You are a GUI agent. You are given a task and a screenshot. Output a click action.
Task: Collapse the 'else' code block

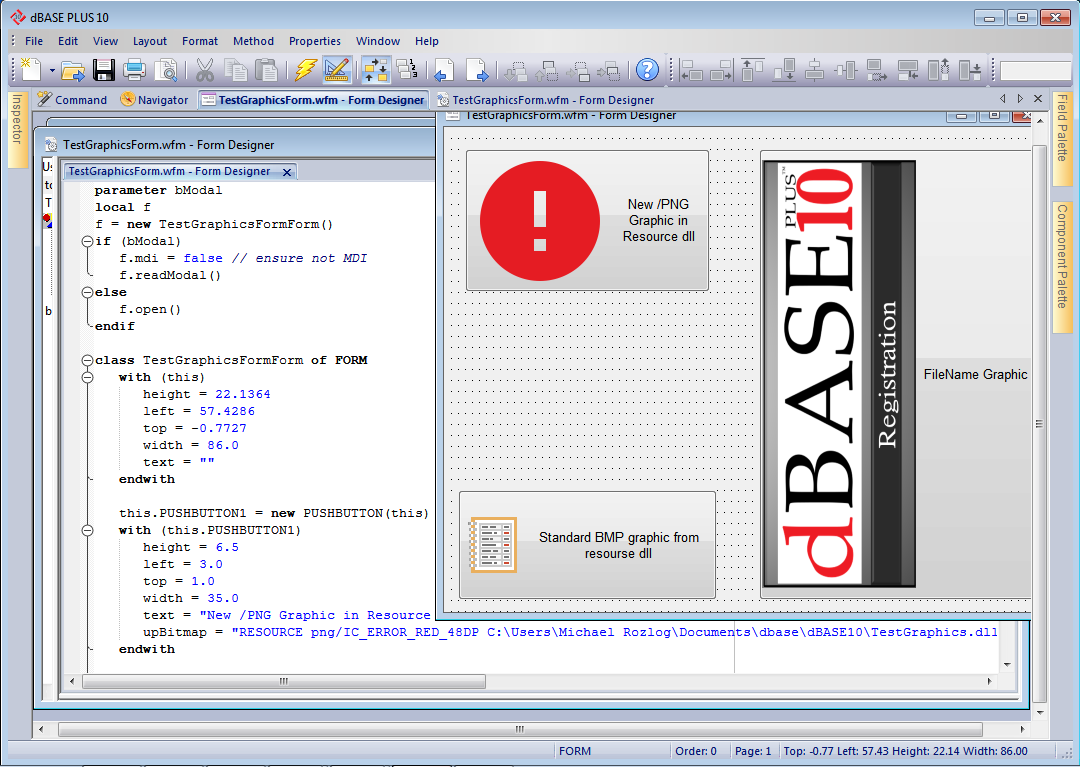coord(87,293)
